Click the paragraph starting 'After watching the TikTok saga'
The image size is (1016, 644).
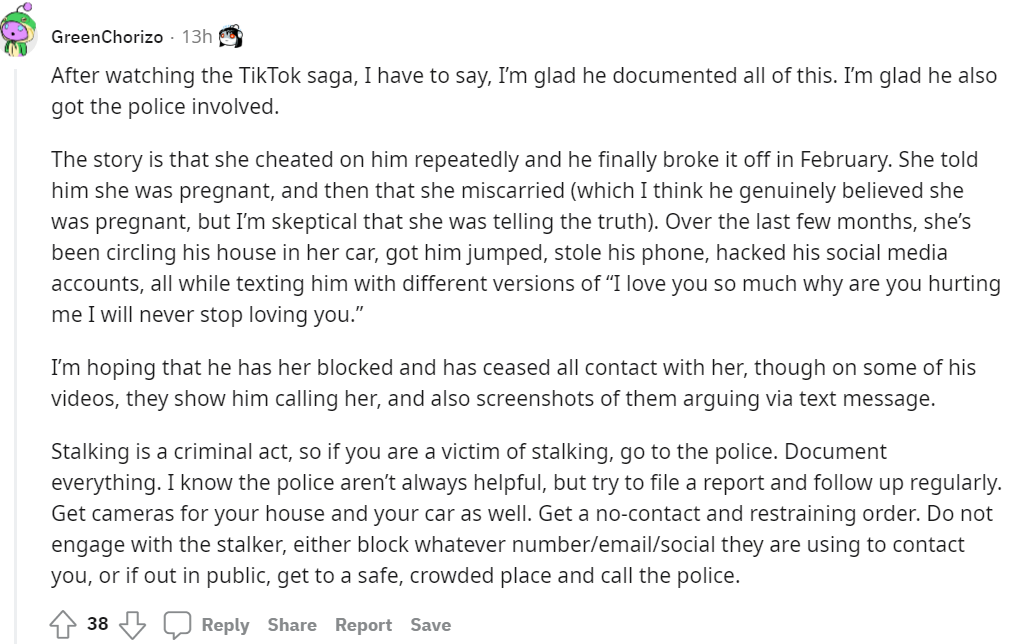[524, 91]
